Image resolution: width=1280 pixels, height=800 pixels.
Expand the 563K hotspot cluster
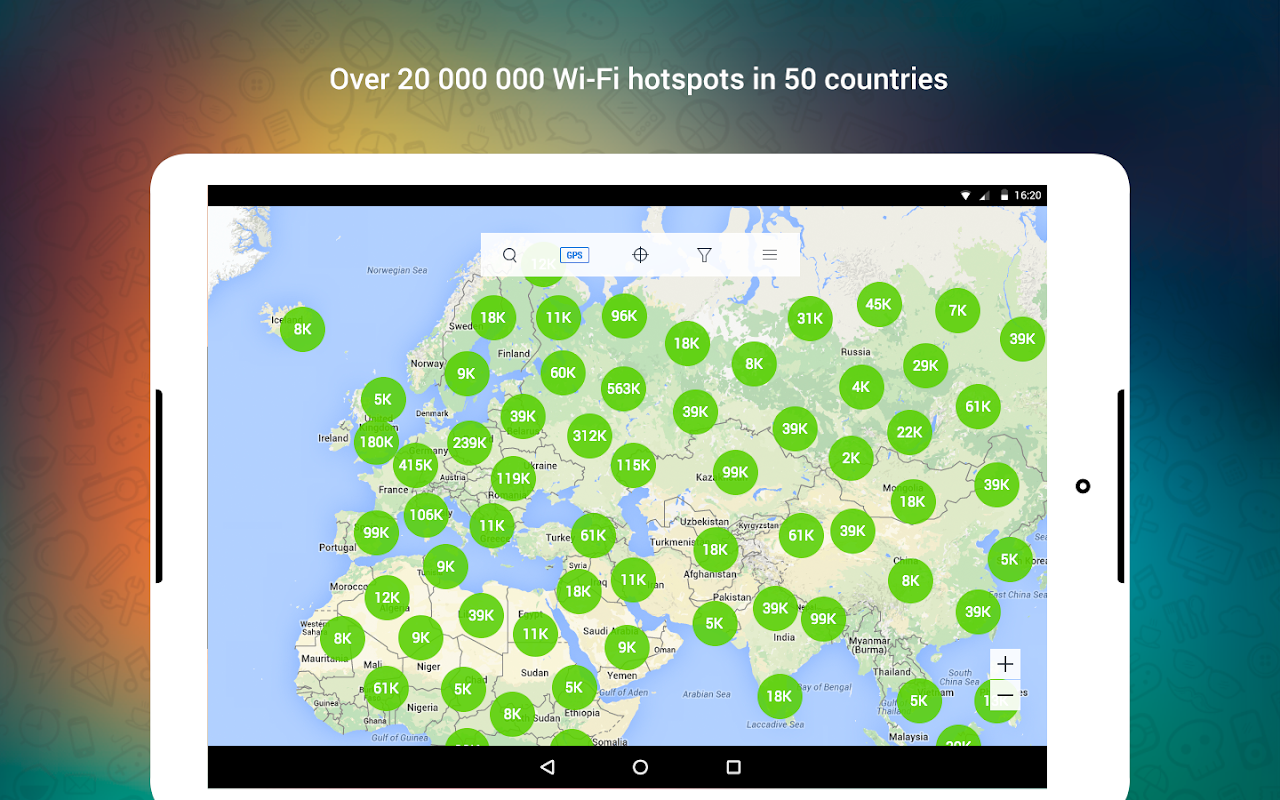623,389
